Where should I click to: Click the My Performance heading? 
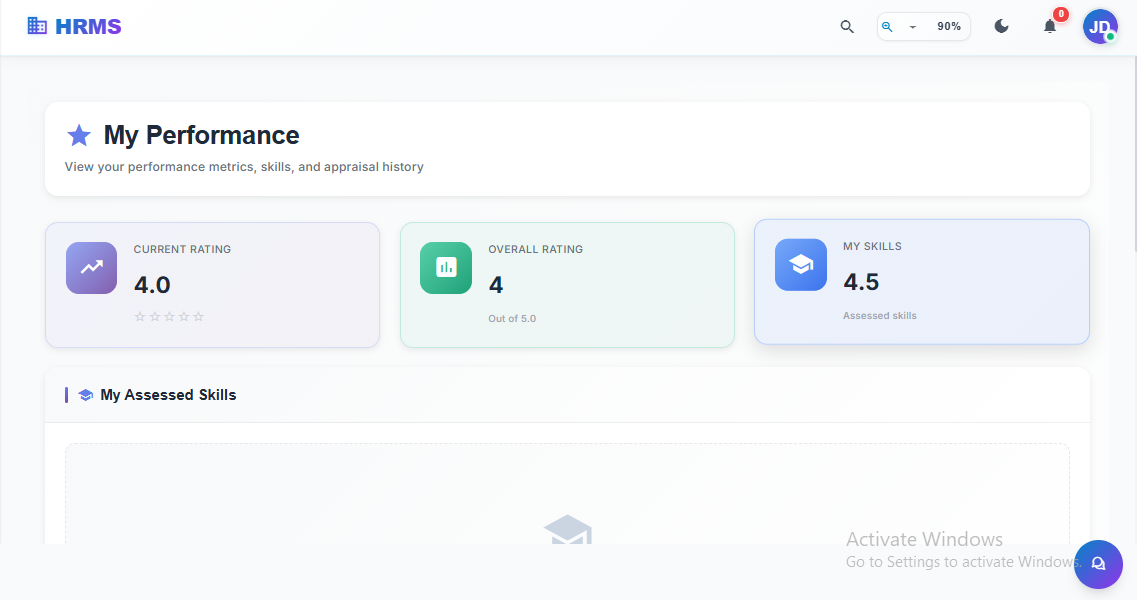pyautogui.click(x=202, y=135)
